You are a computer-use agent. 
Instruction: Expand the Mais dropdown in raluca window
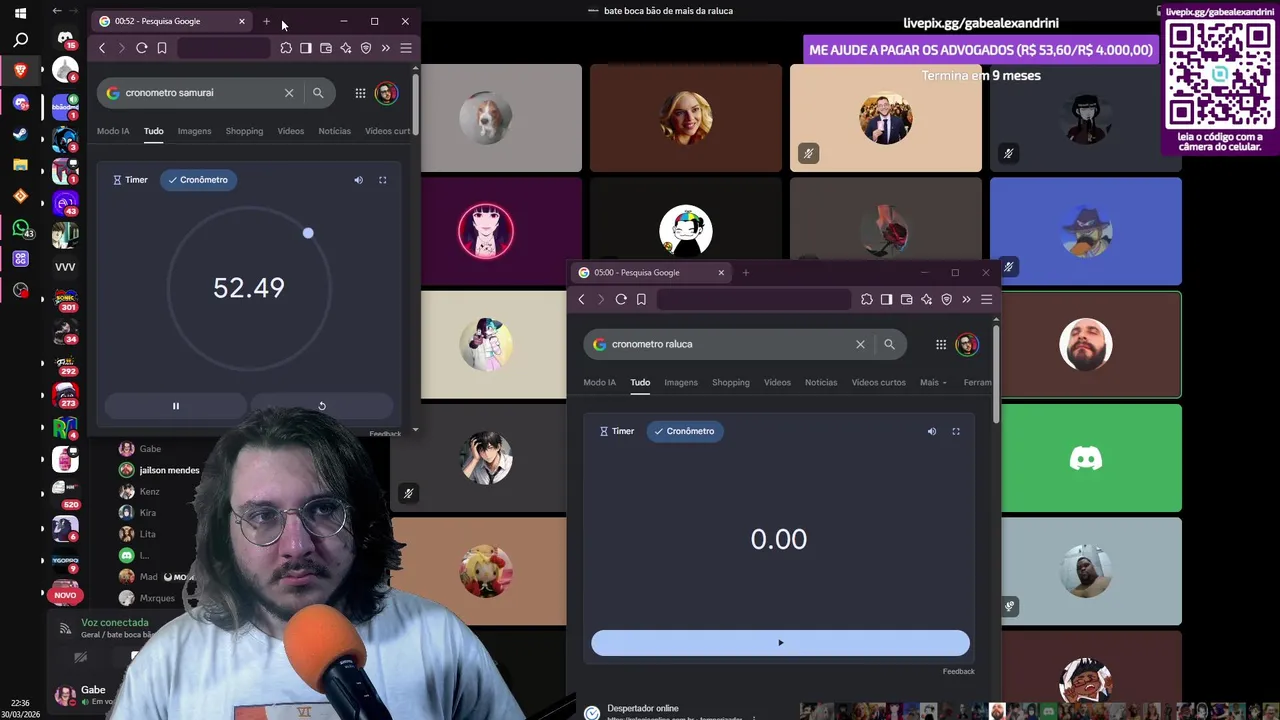click(933, 382)
